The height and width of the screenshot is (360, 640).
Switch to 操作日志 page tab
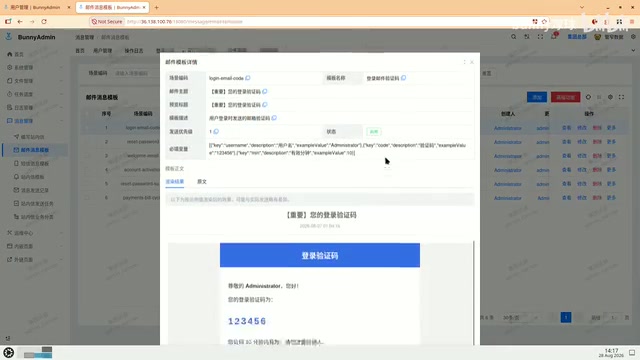click(x=134, y=51)
